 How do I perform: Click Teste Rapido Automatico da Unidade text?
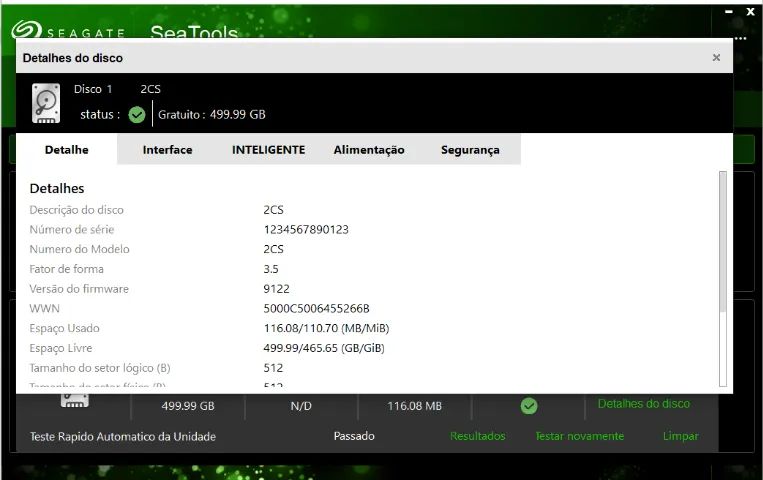click(123, 436)
